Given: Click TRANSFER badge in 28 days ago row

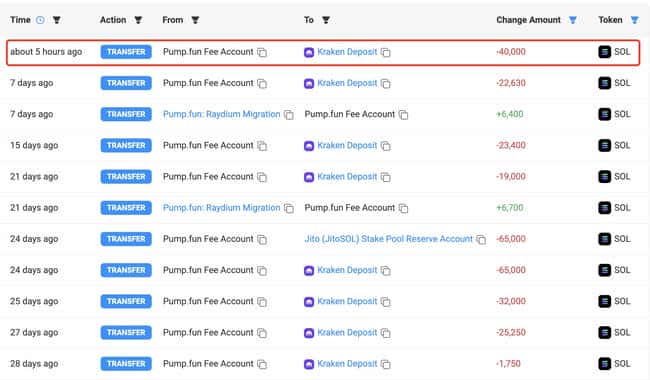Looking at the screenshot, I should [x=126, y=363].
